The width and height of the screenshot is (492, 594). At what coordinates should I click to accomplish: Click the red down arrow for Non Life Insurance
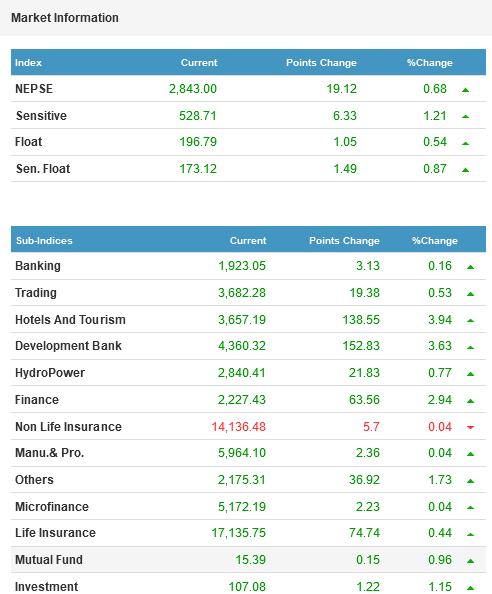(x=470, y=427)
